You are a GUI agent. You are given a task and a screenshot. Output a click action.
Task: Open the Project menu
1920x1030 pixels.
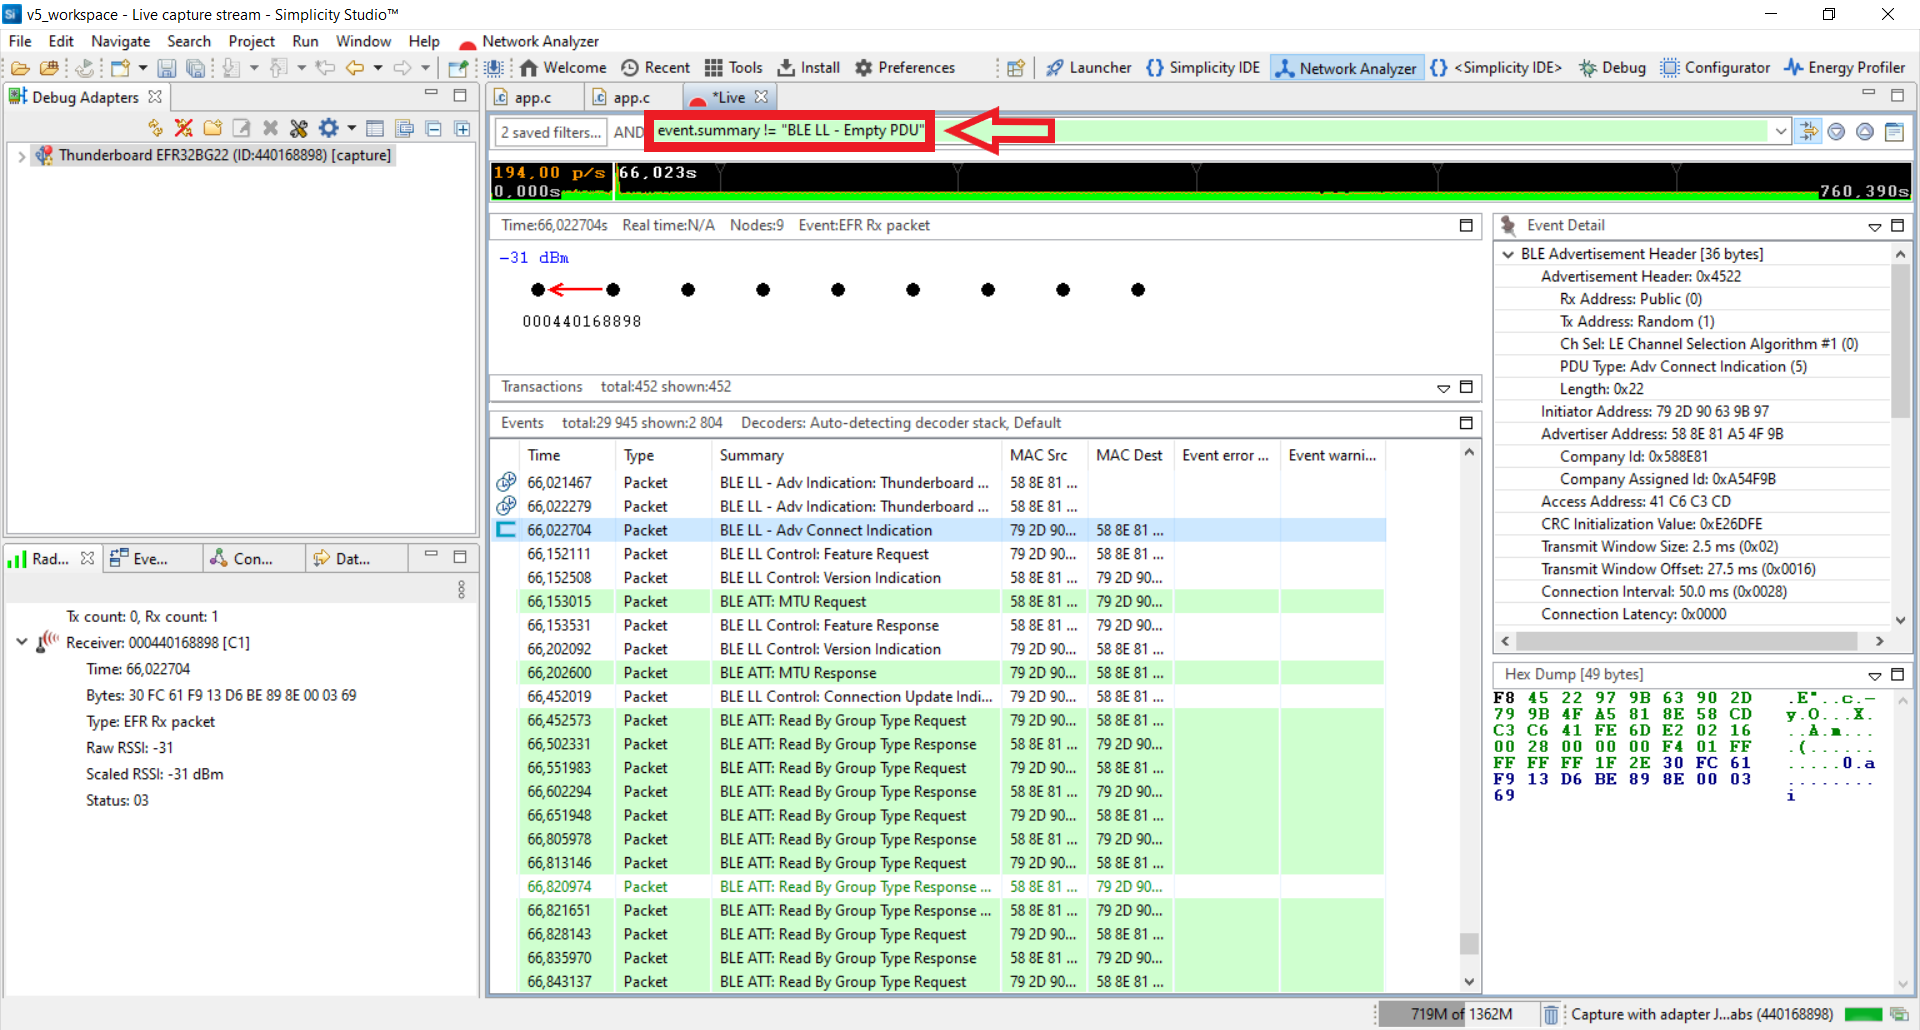coord(251,41)
